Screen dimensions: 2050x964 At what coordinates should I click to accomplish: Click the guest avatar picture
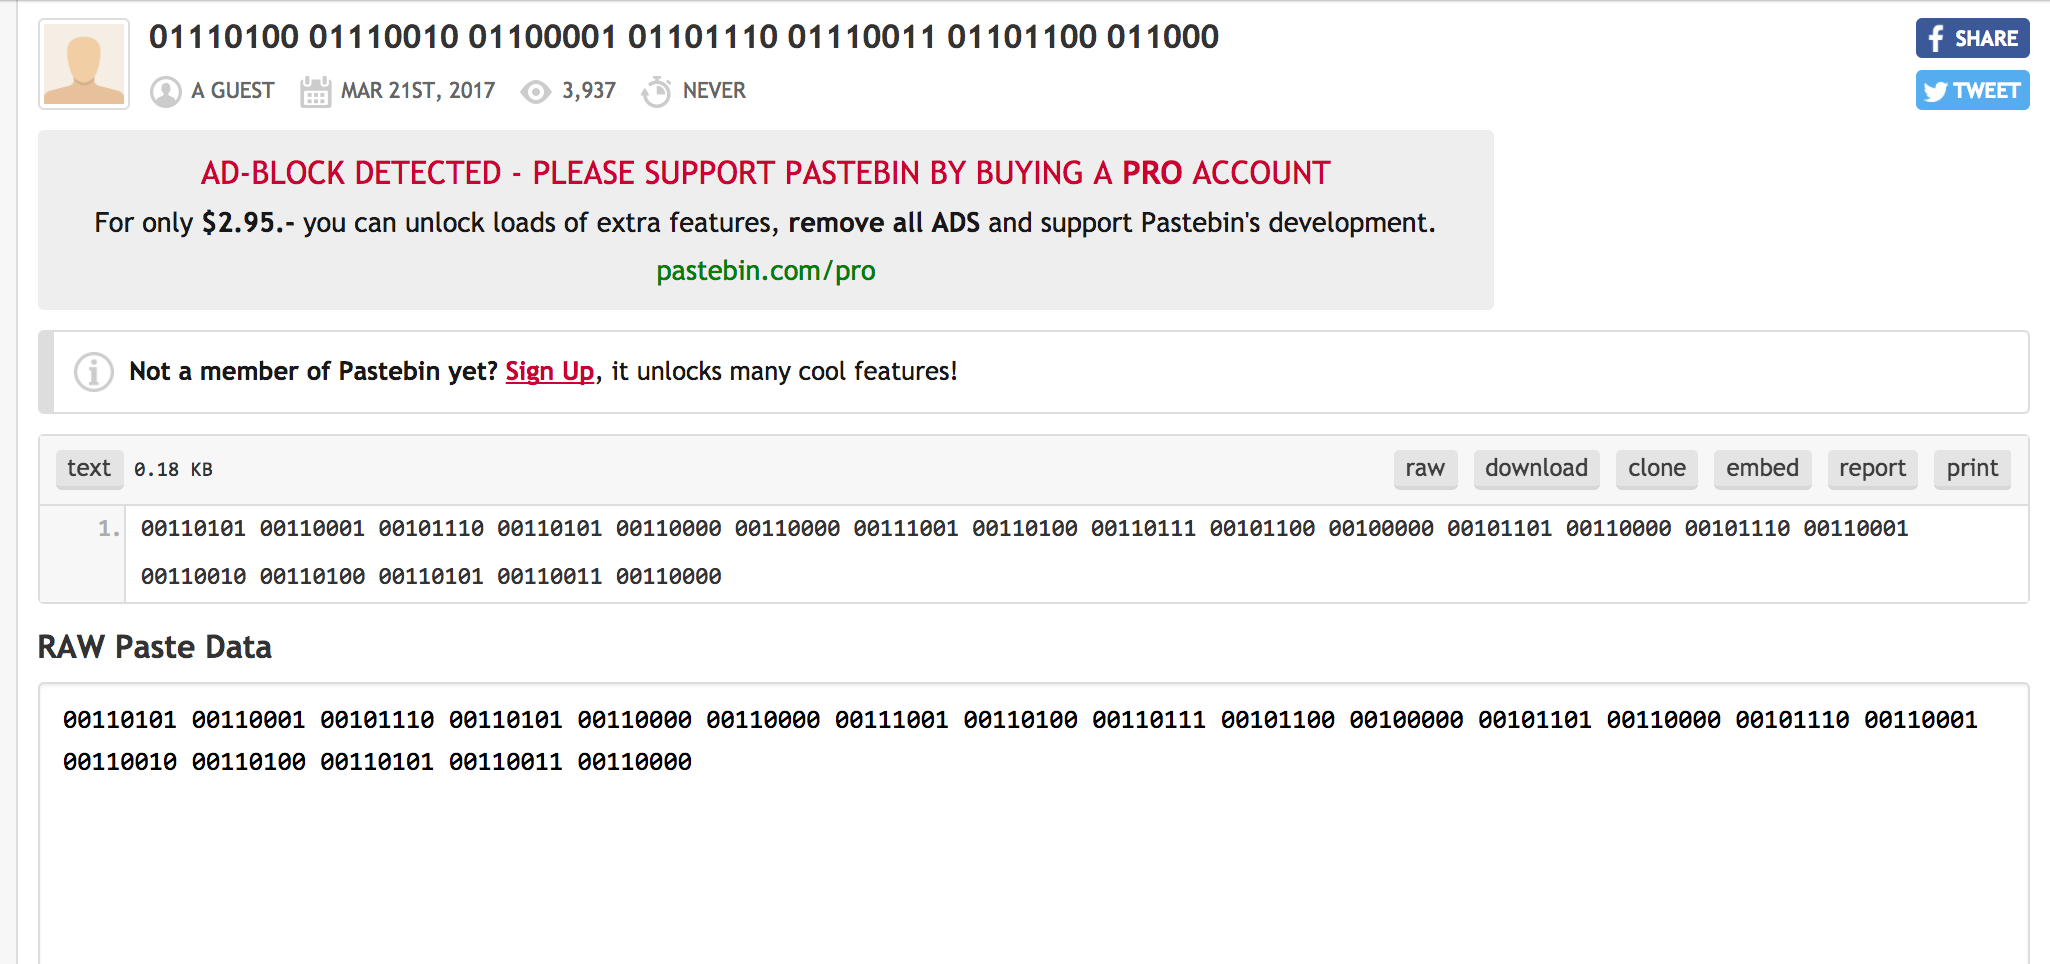point(84,64)
